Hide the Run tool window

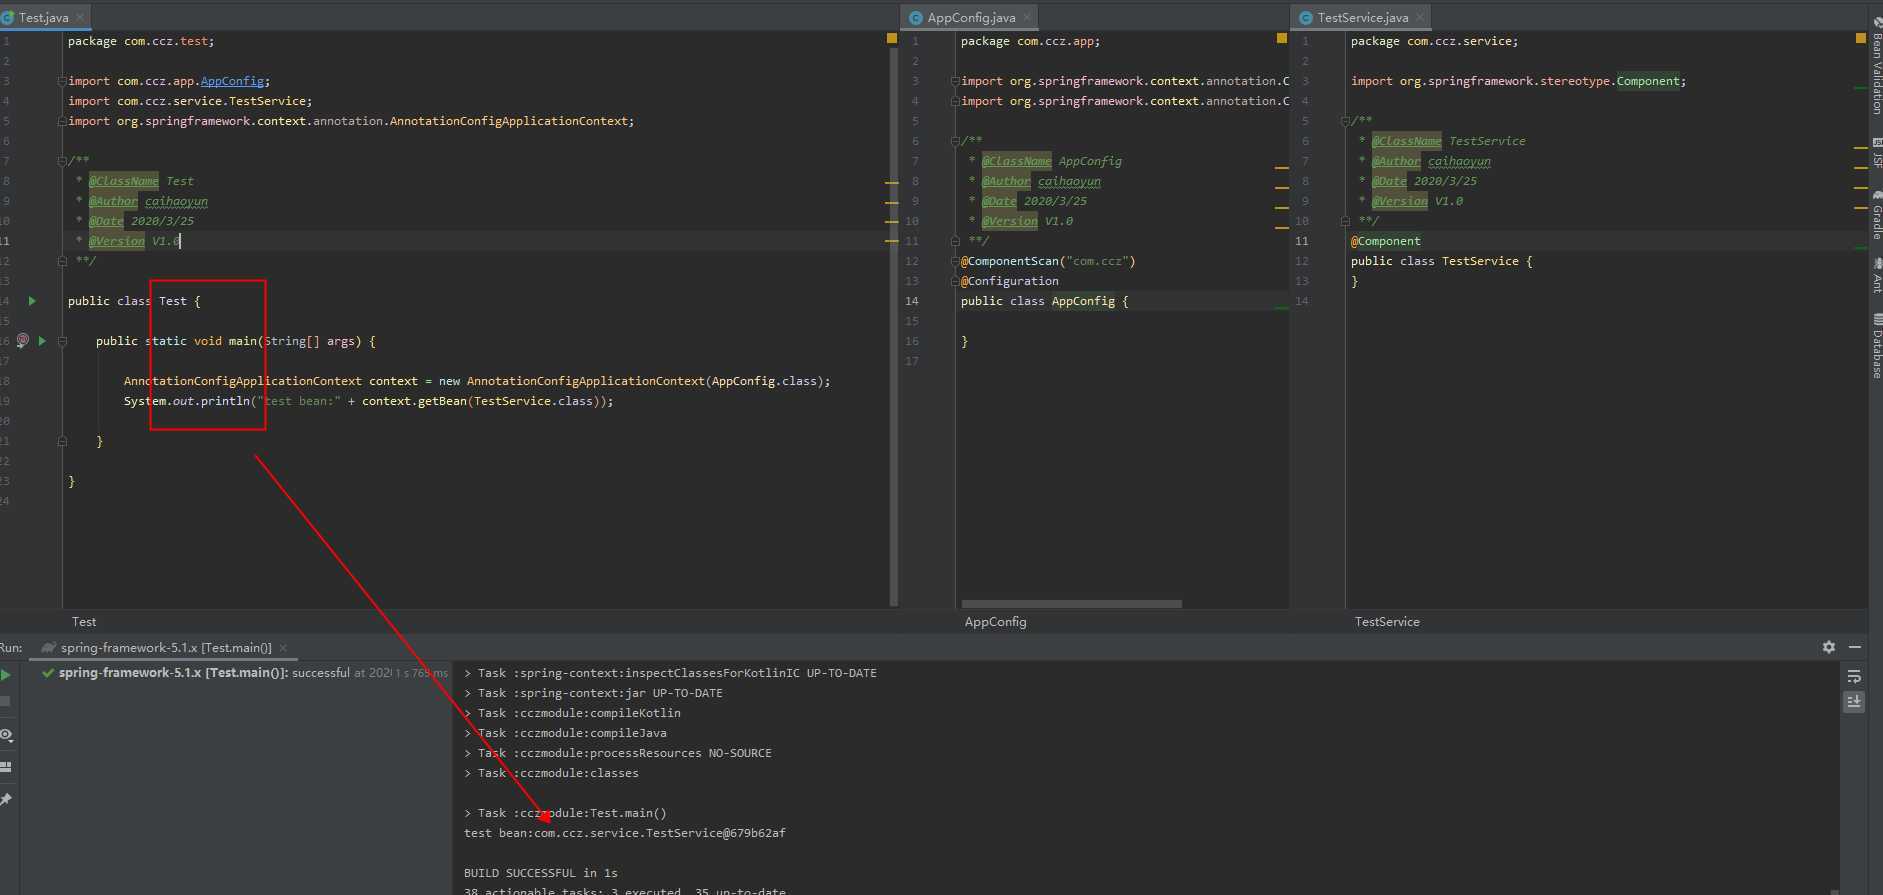tap(1855, 647)
